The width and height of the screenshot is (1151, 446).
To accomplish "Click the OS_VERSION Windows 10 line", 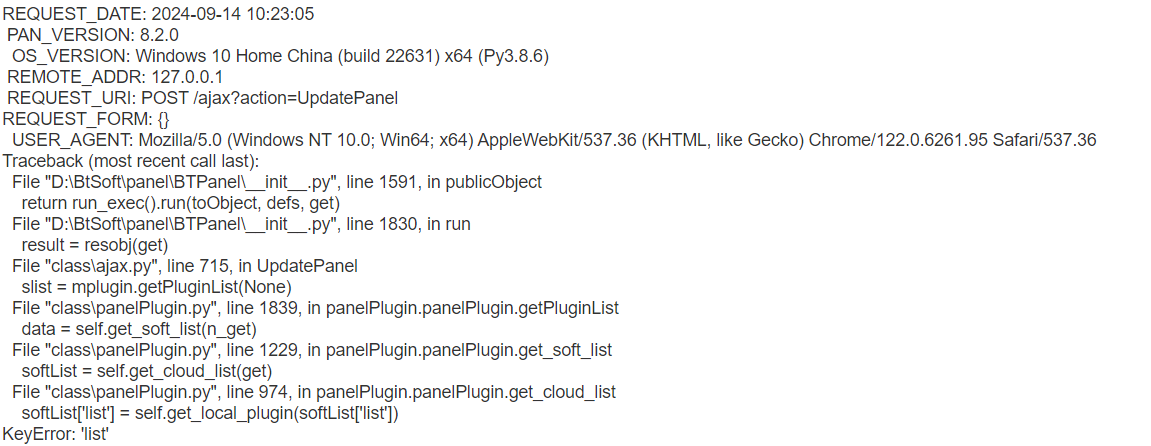I will [280, 56].
